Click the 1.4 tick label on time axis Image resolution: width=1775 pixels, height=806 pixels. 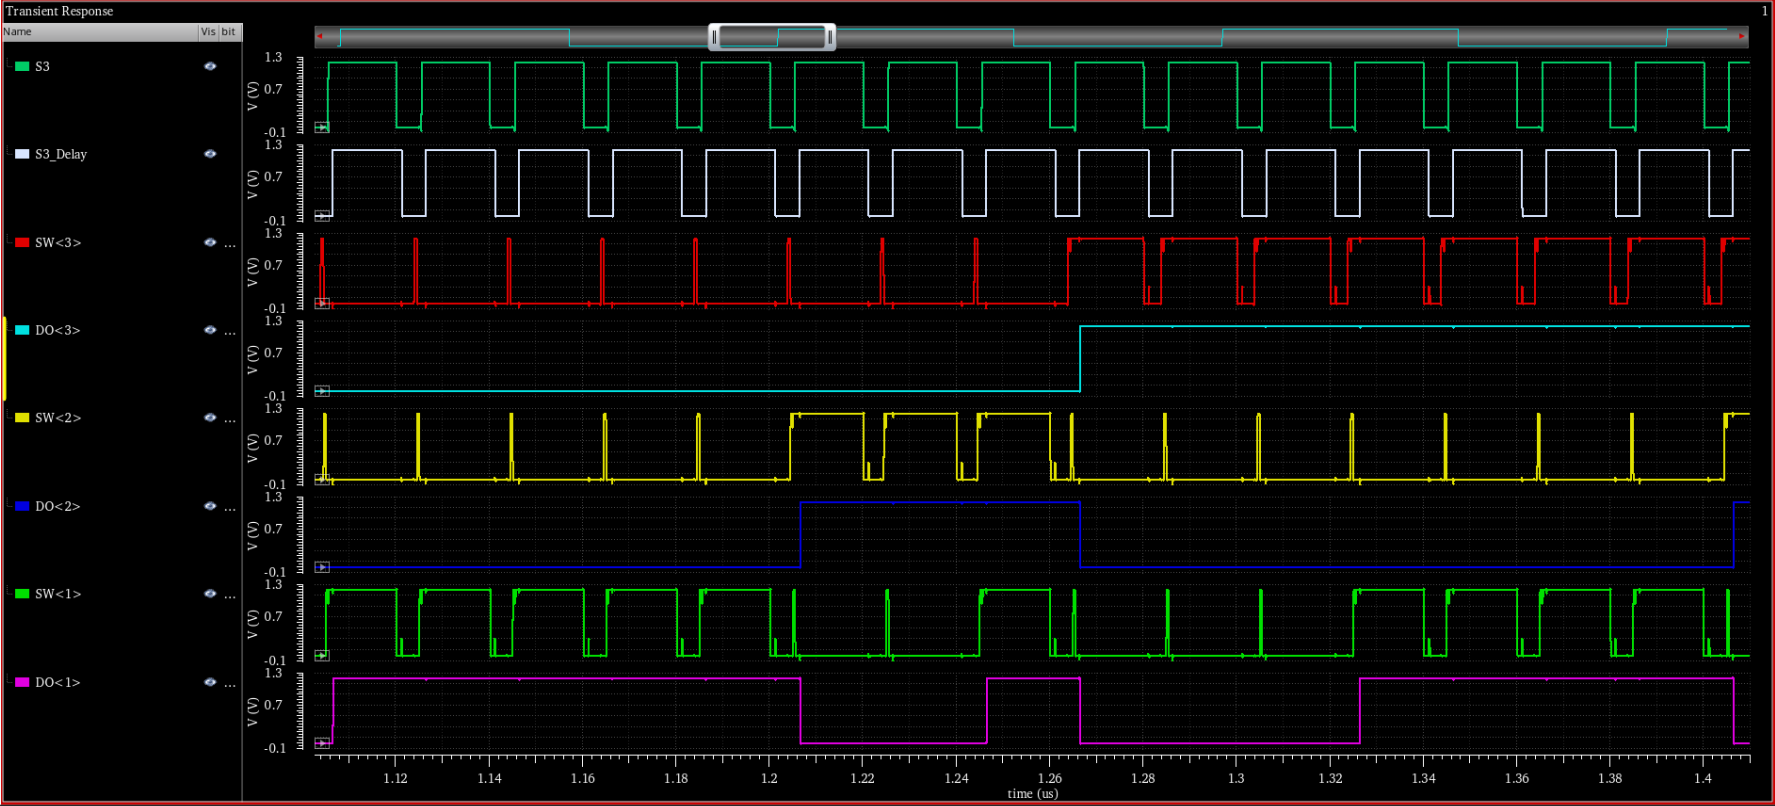(1703, 778)
